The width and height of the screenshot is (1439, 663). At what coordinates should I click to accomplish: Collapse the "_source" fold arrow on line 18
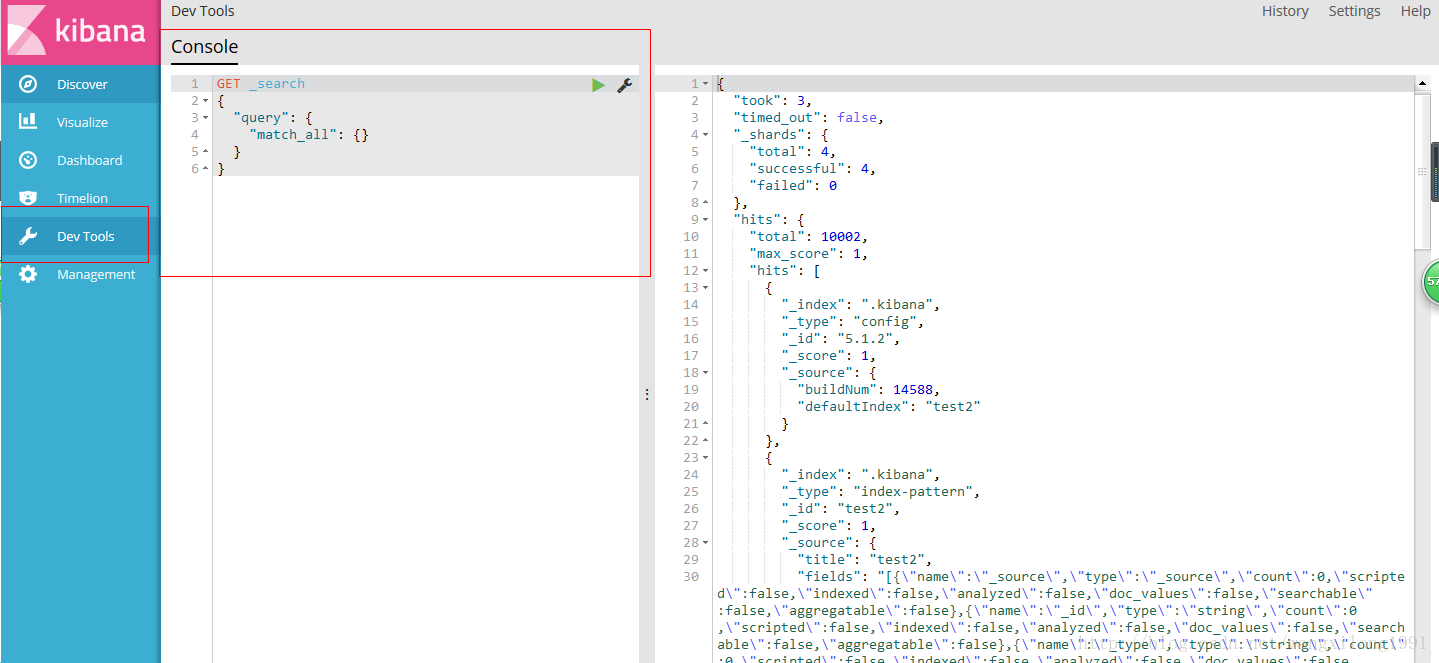tap(705, 373)
